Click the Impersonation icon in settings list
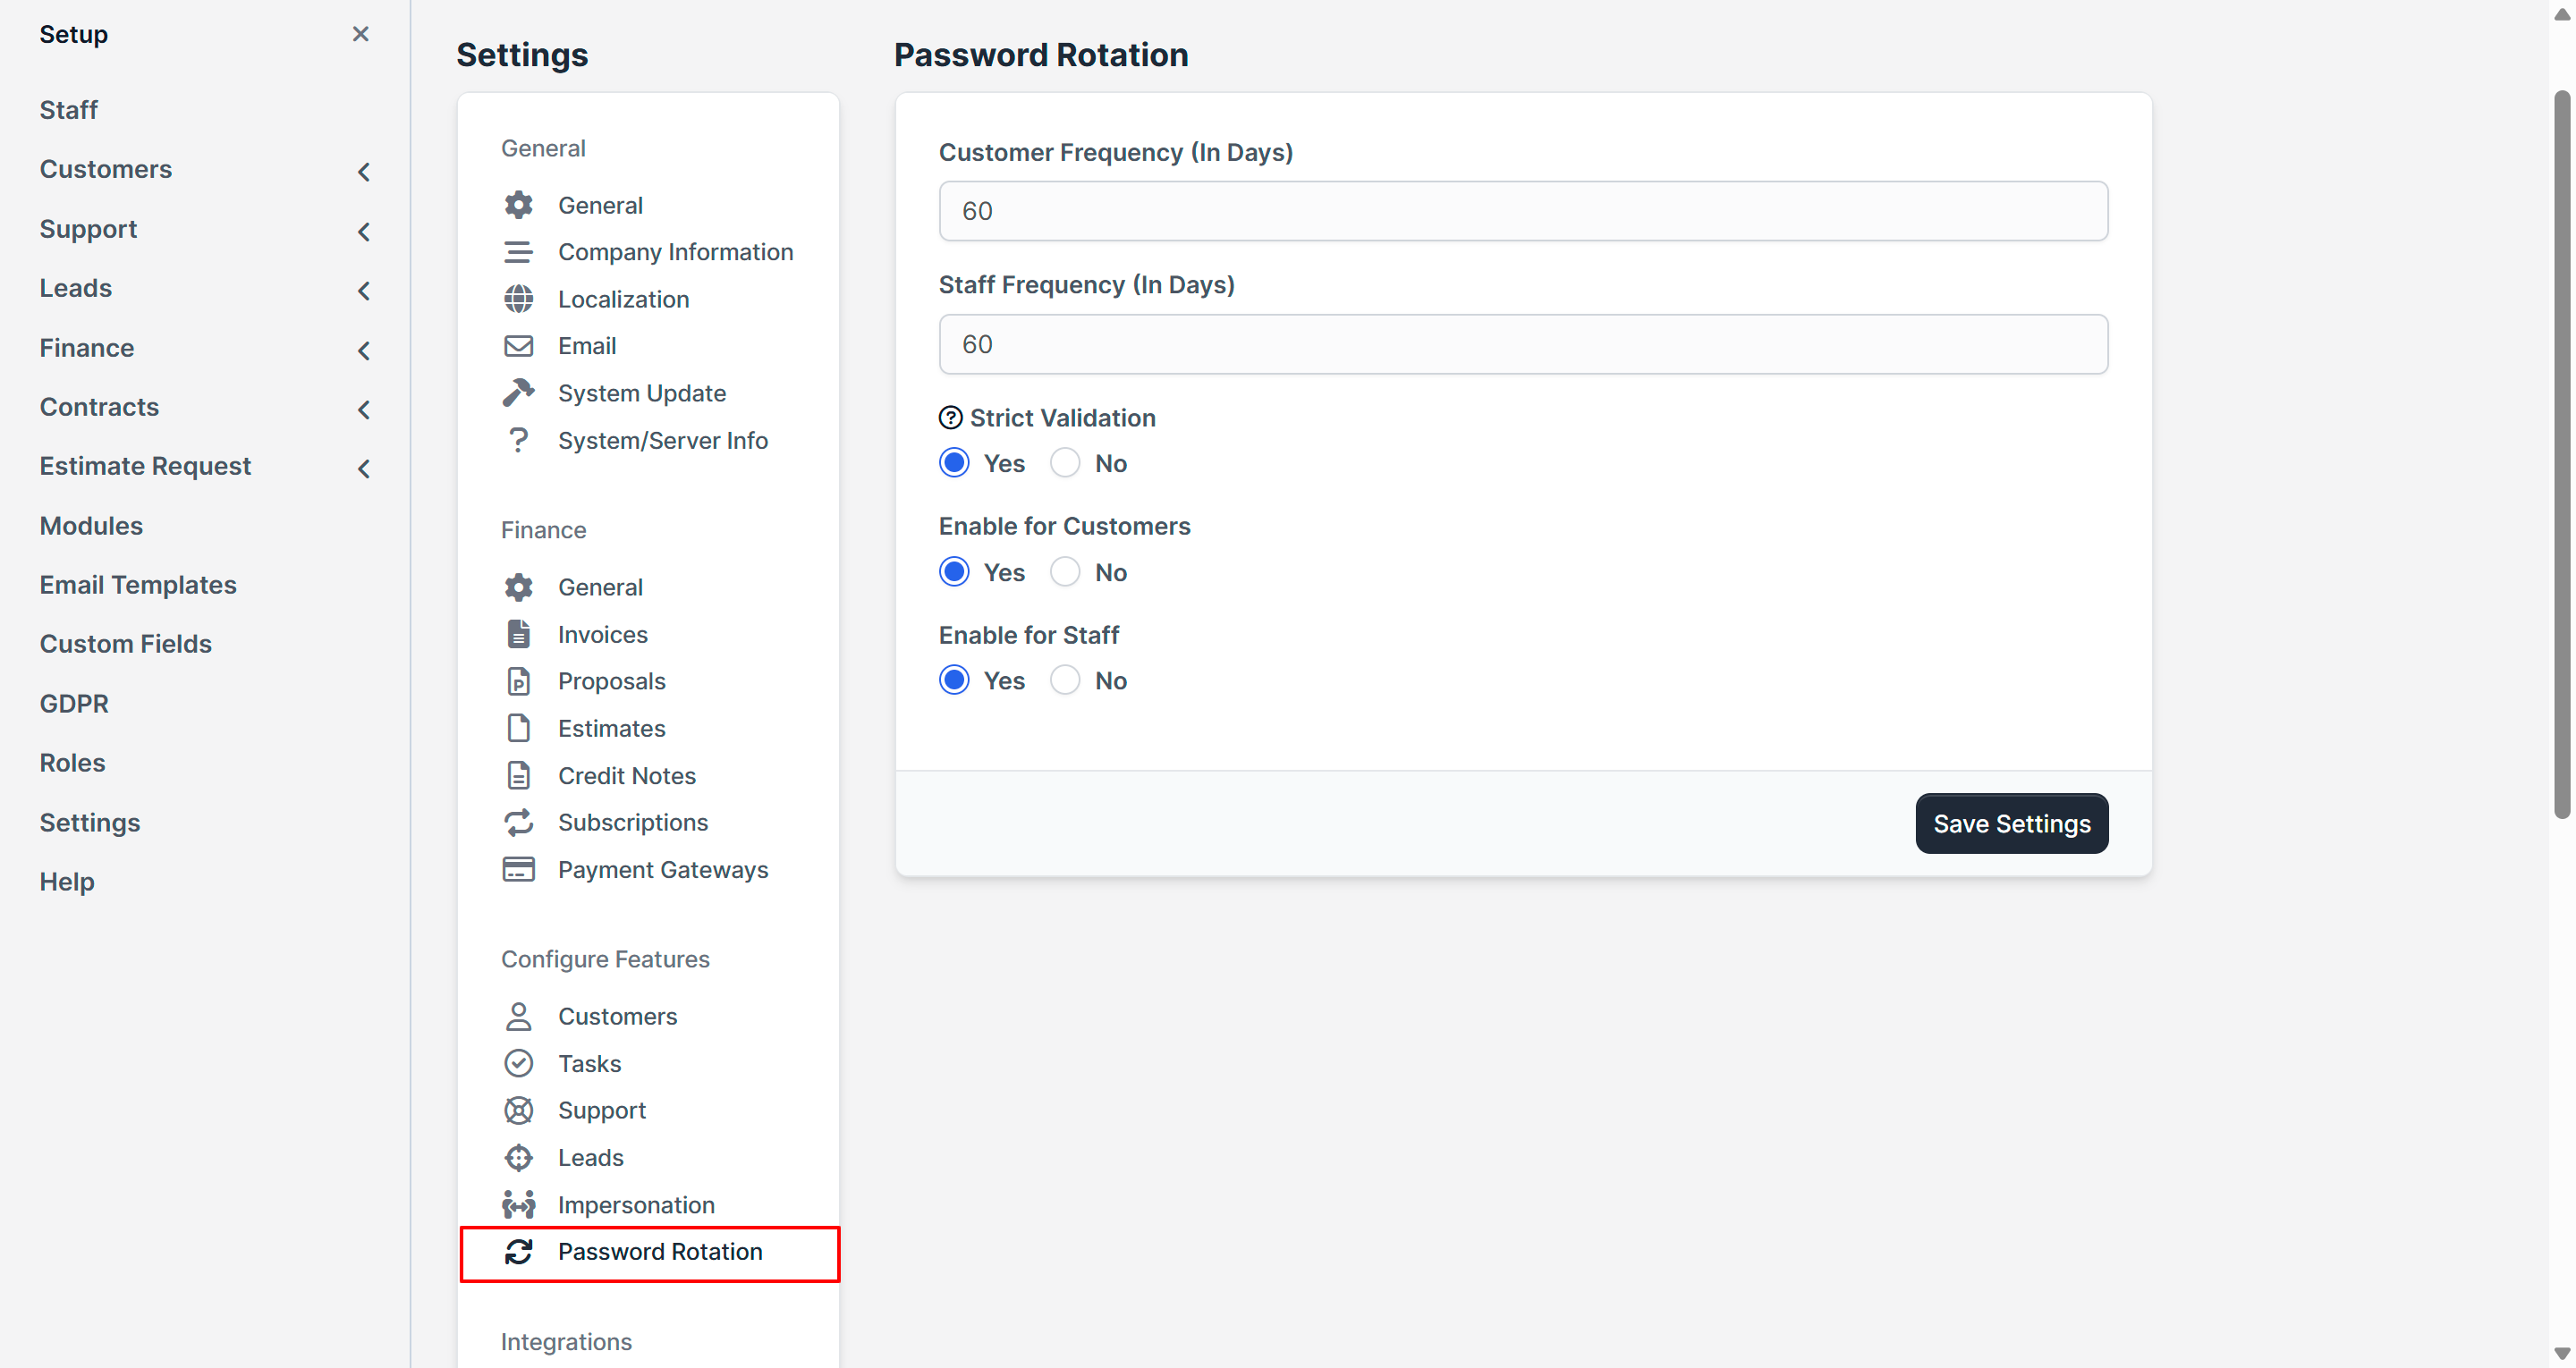The height and width of the screenshot is (1368, 2576). pos(518,1204)
